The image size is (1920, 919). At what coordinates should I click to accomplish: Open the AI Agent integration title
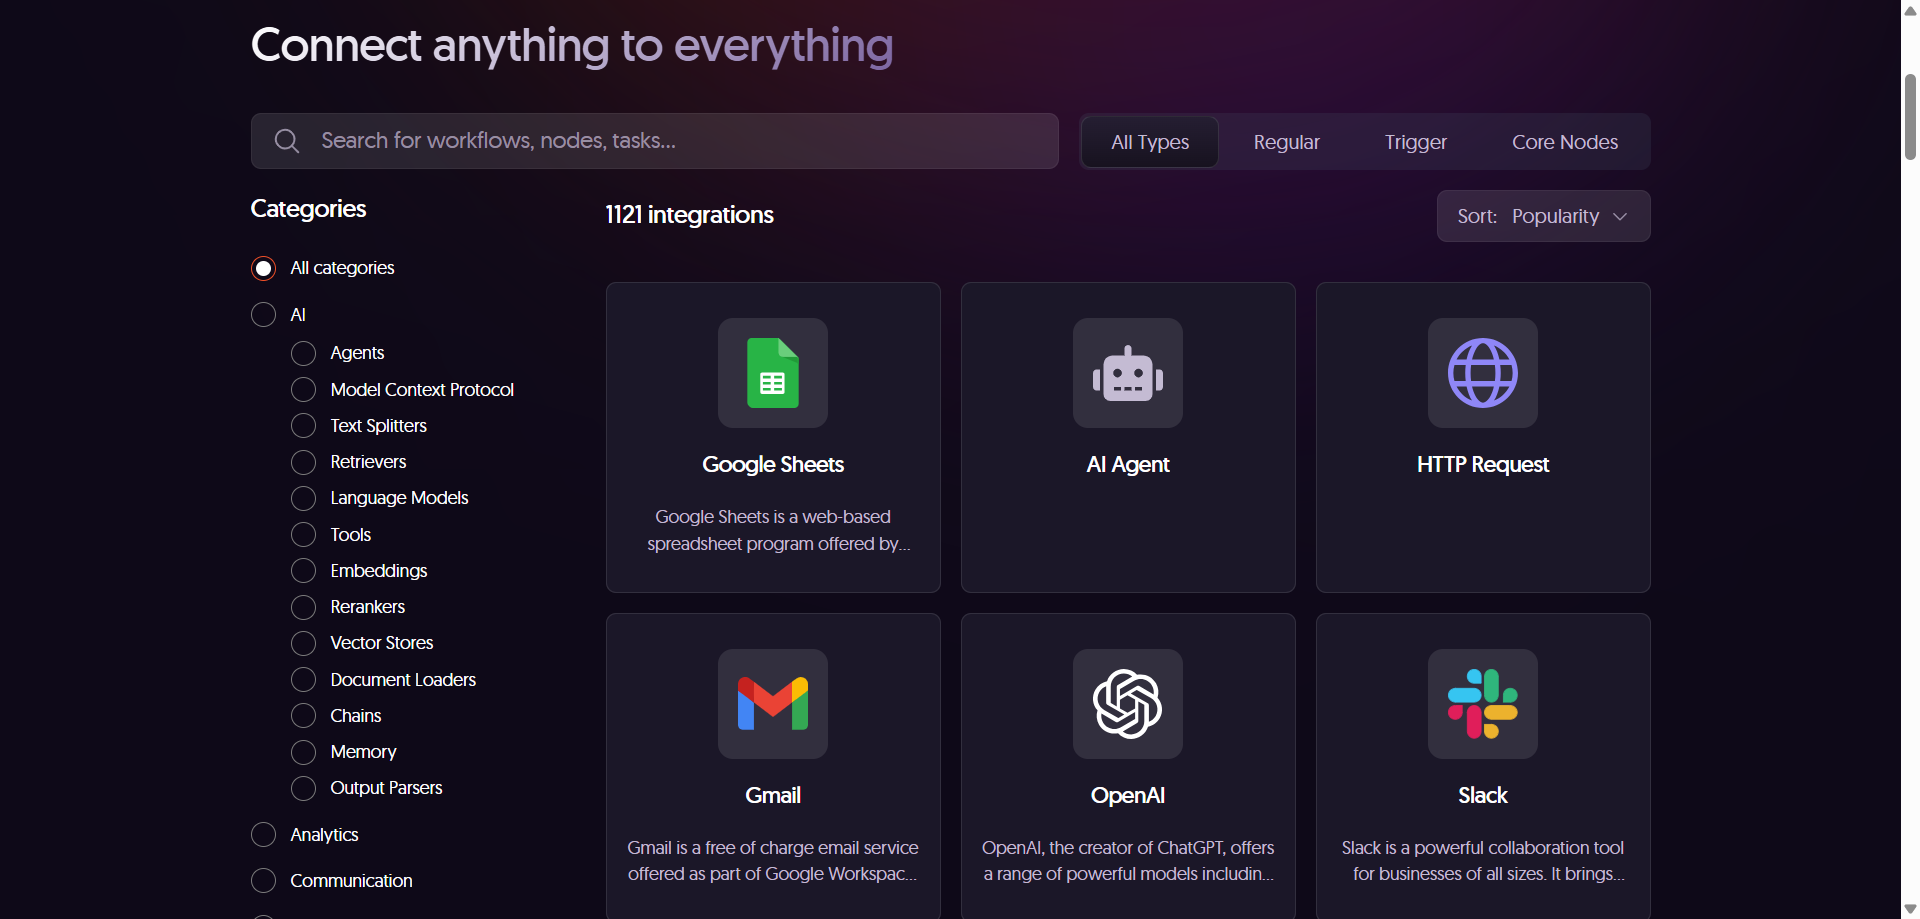coord(1128,464)
